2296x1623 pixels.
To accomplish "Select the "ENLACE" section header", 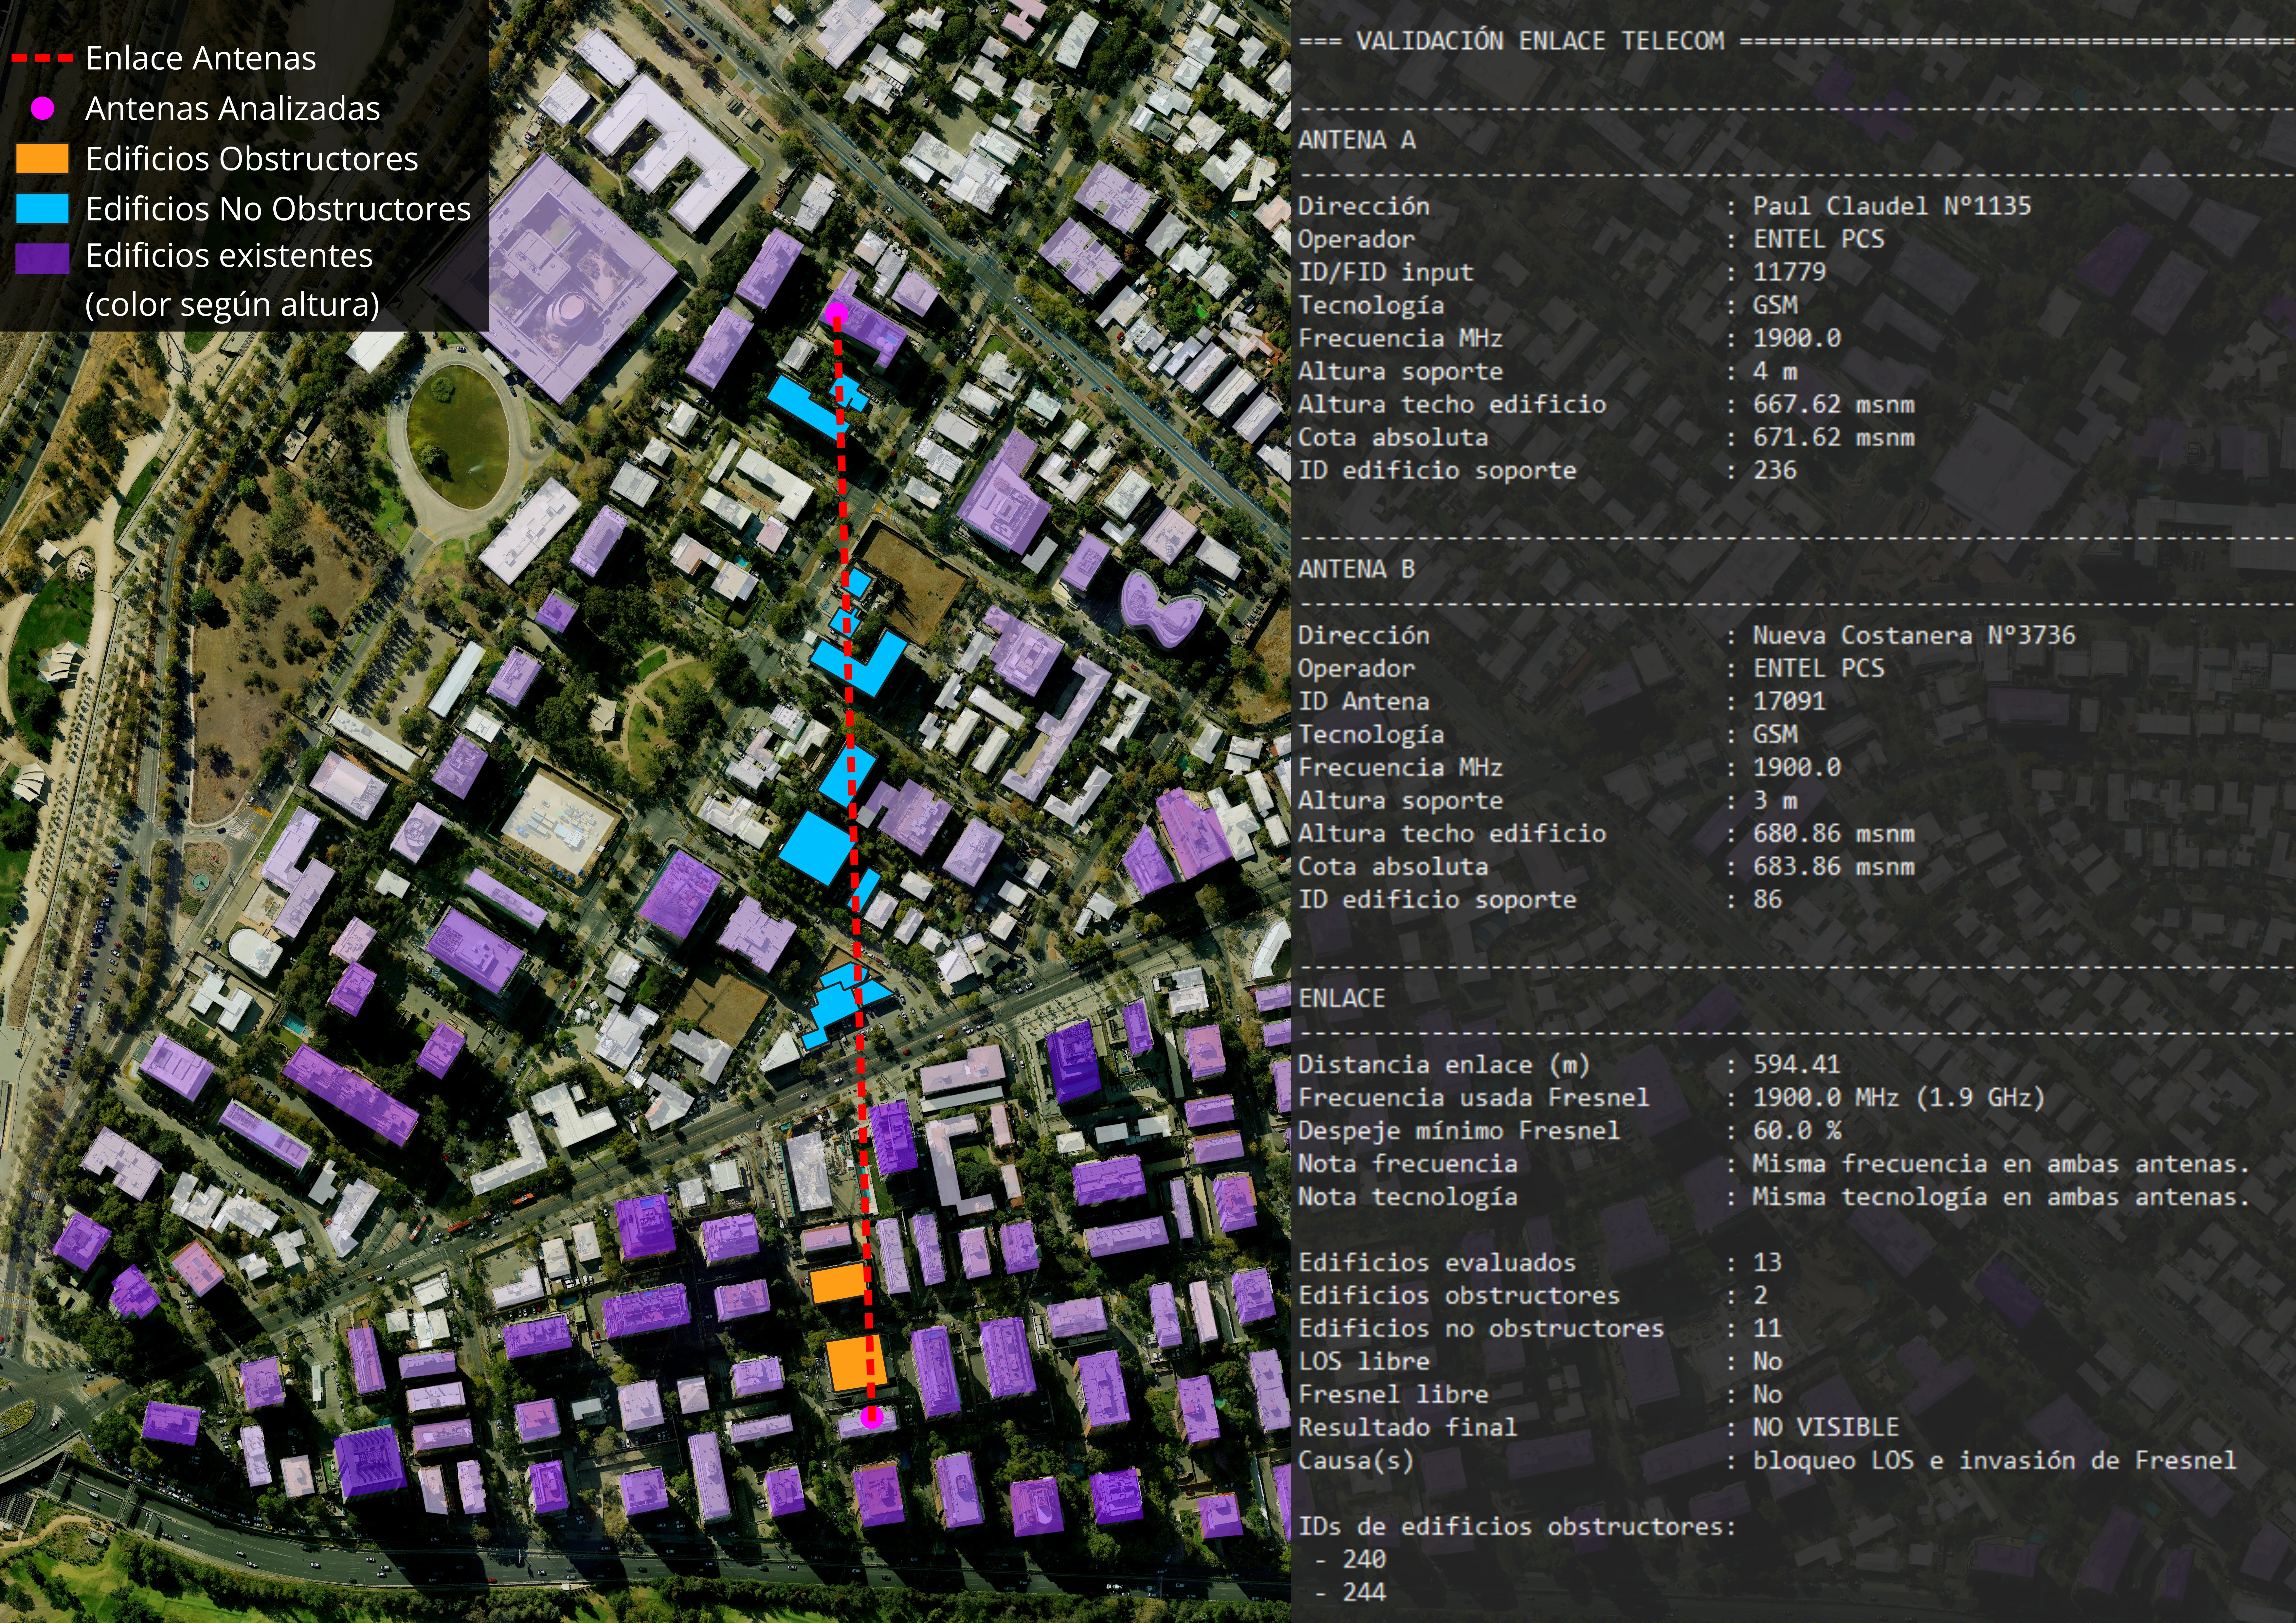I will [x=1342, y=998].
